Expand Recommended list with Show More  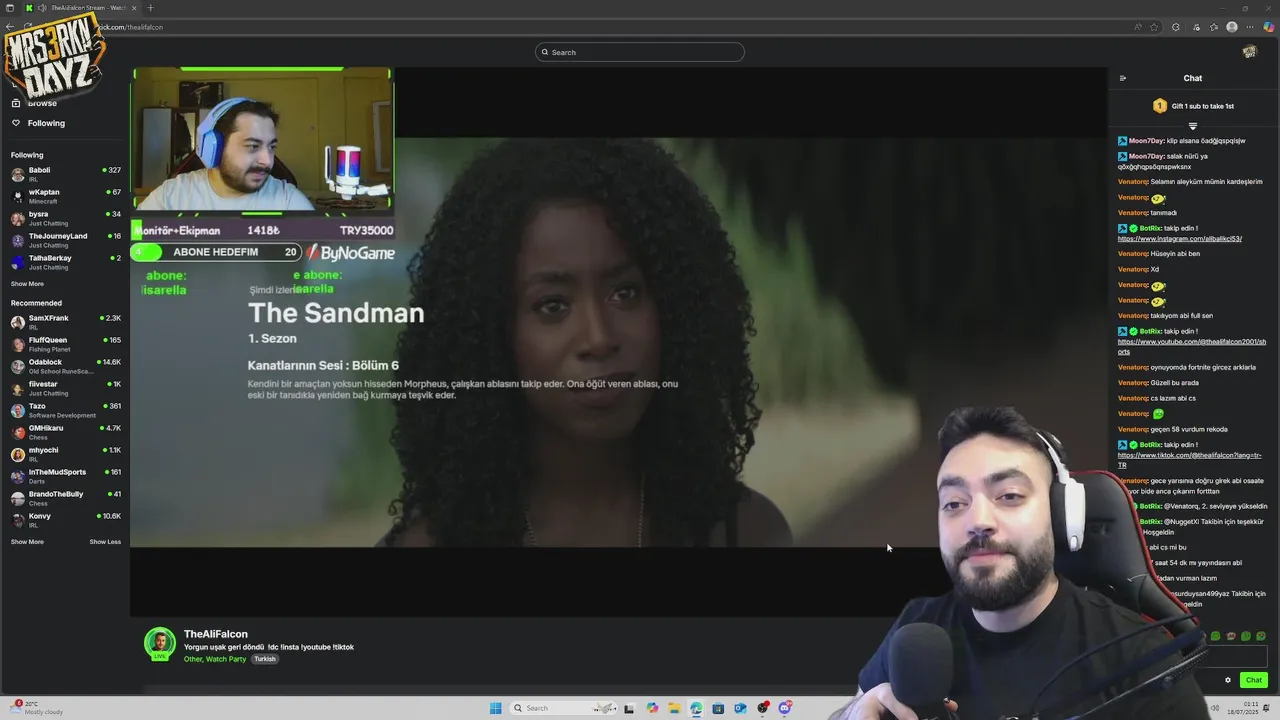click(27, 542)
